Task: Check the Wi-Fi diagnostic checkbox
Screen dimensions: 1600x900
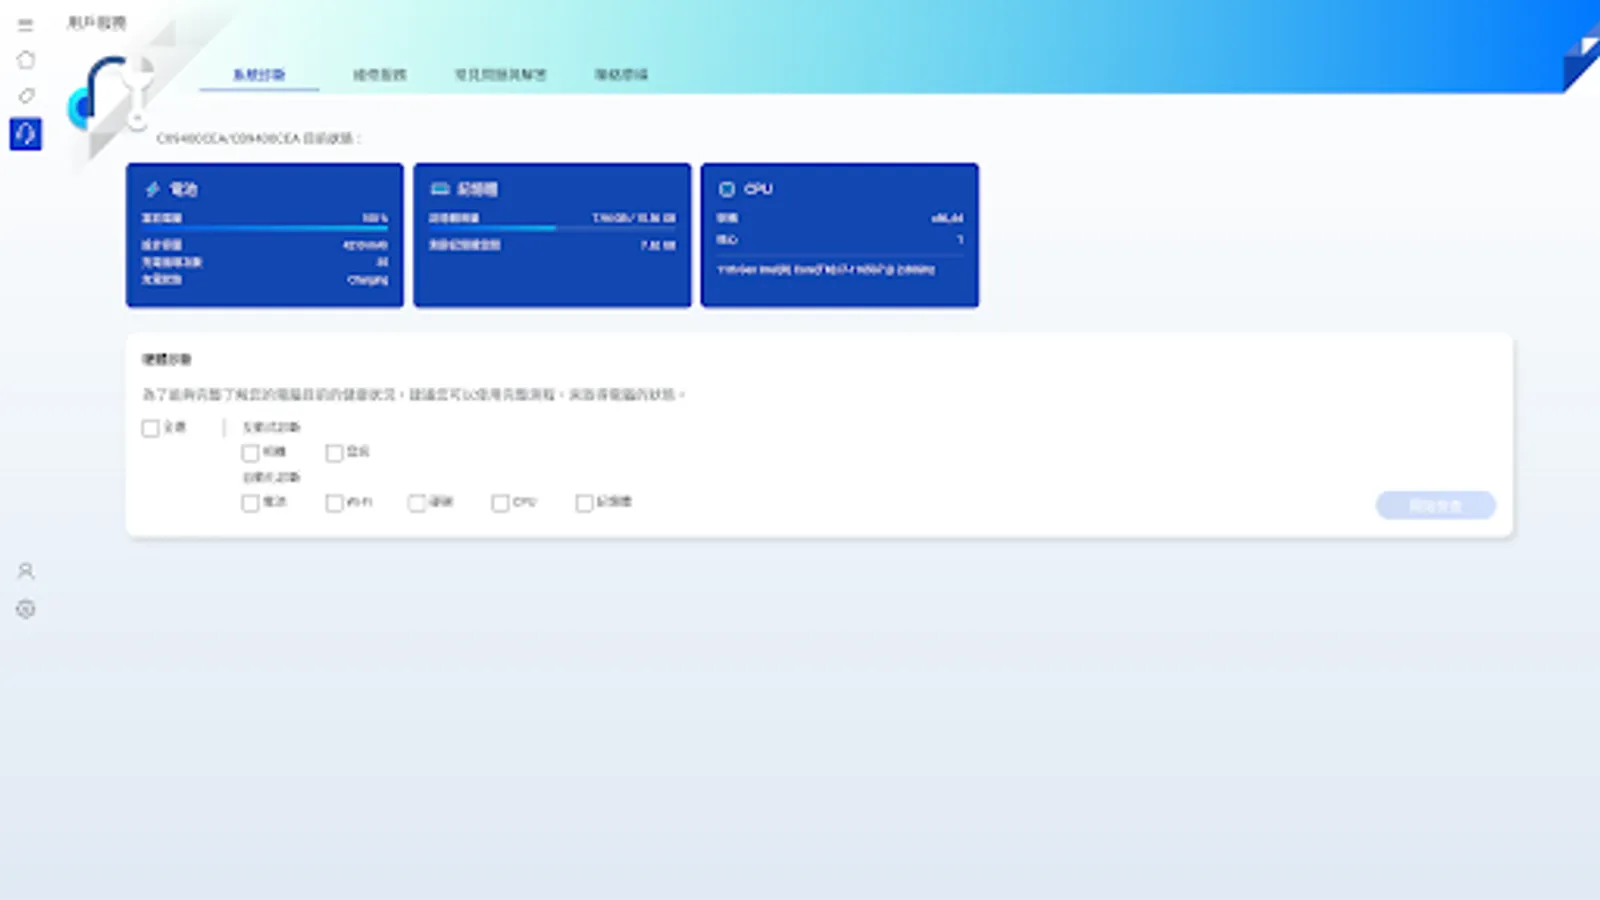Action: tap(333, 503)
